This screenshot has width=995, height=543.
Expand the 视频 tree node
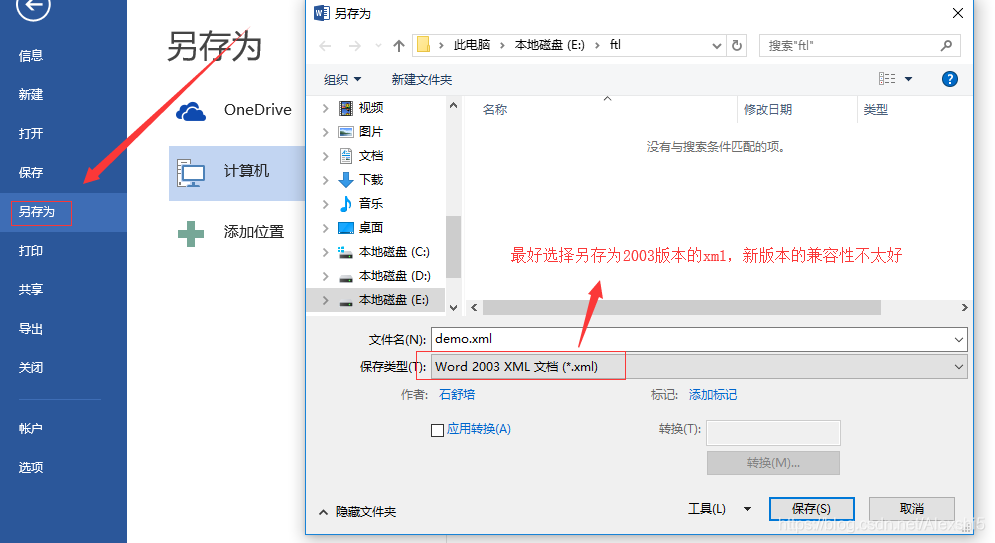coord(326,108)
